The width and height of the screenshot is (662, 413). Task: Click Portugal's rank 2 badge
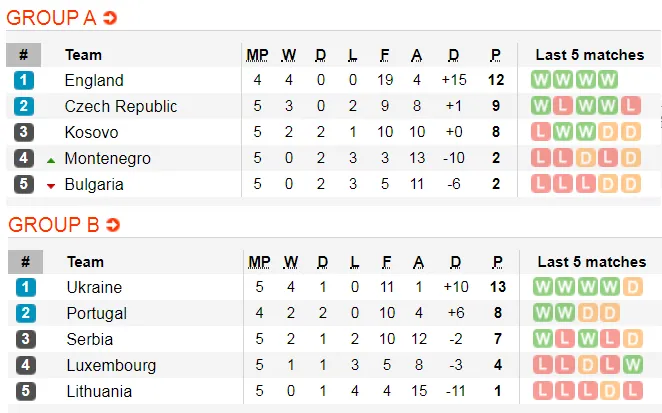tap(24, 313)
